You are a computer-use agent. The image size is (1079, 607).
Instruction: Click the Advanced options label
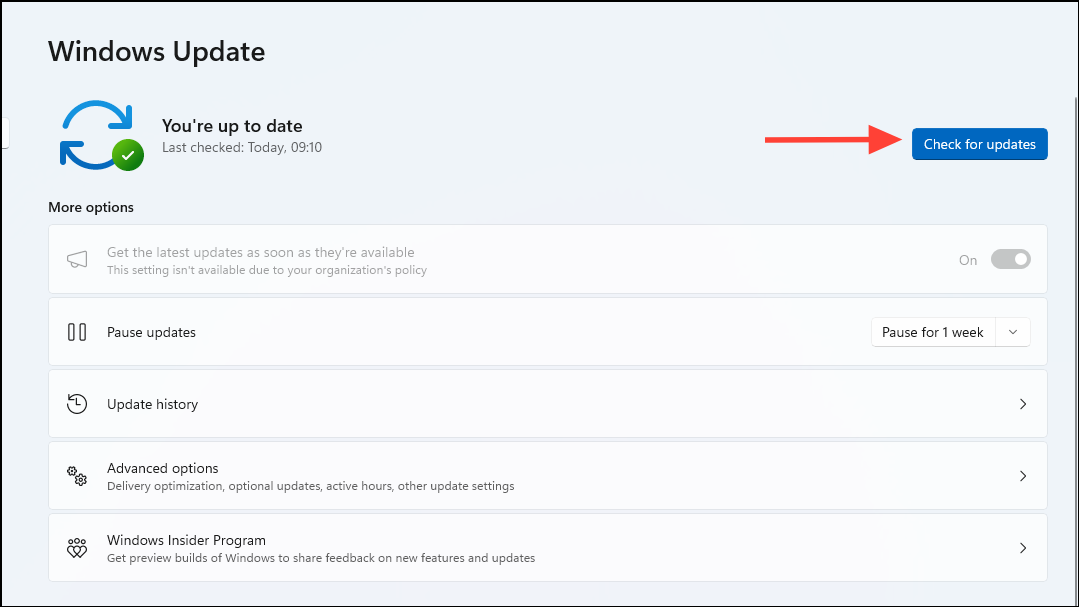[x=162, y=468]
